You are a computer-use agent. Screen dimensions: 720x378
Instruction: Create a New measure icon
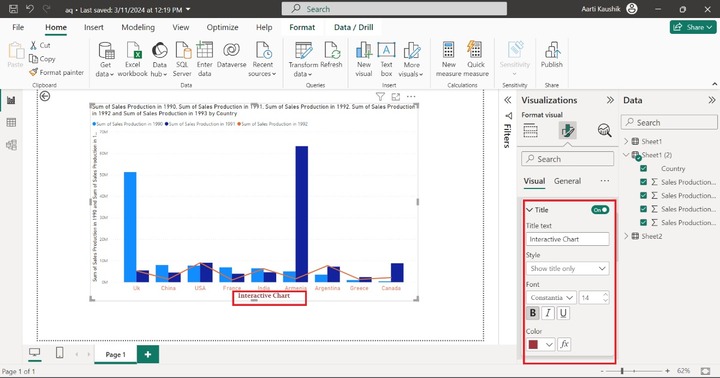pyautogui.click(x=449, y=51)
